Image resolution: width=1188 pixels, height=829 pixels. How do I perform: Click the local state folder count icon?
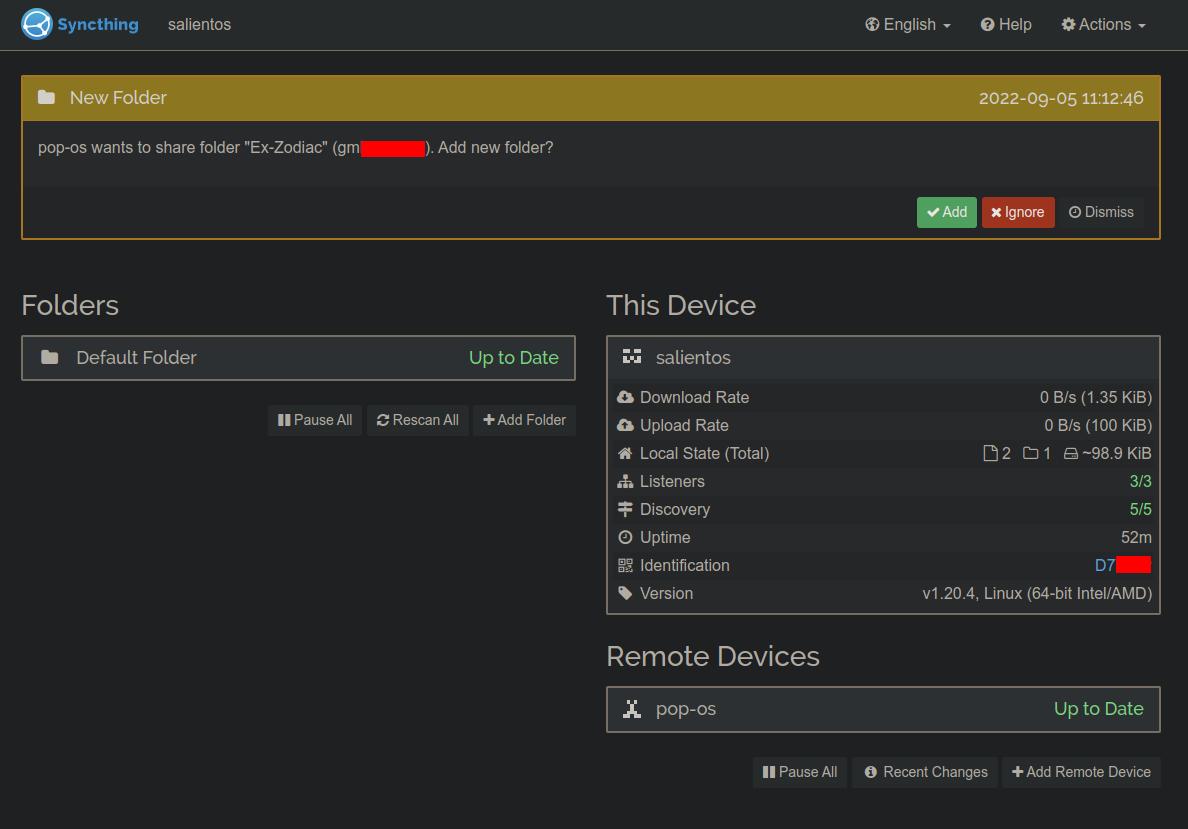point(1030,453)
